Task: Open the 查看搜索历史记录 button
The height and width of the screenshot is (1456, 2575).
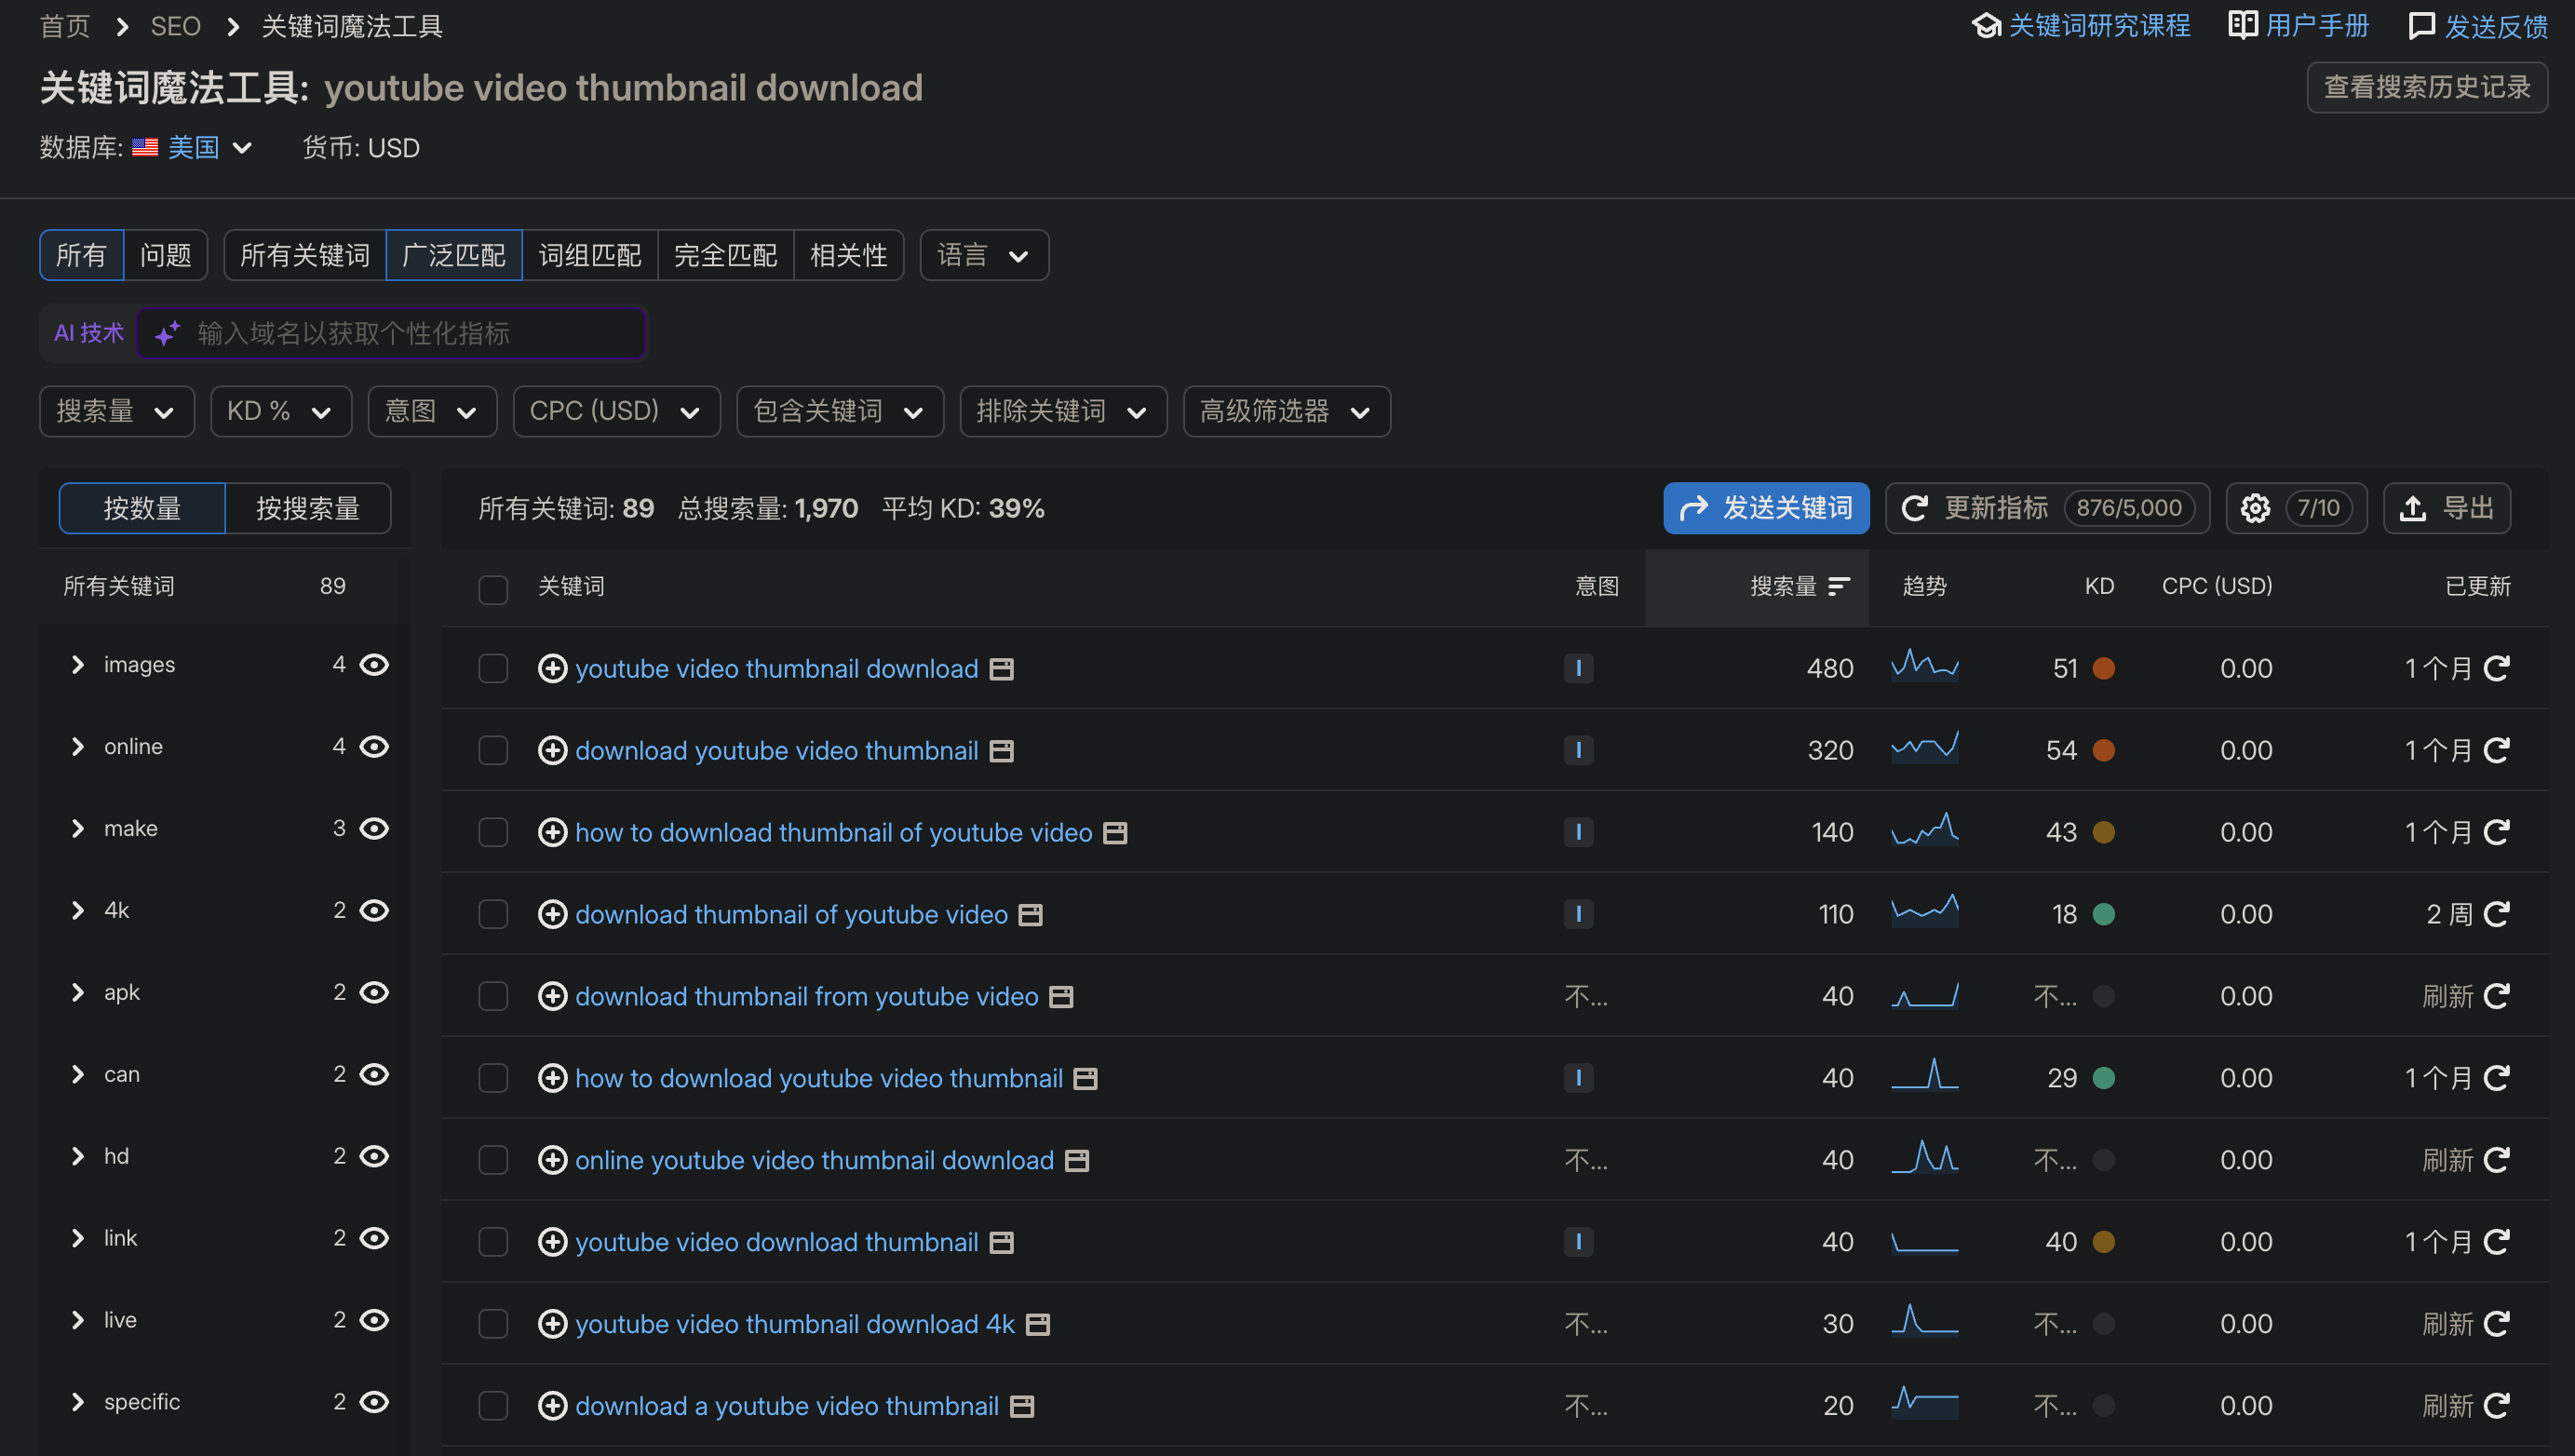Action: 2426,87
